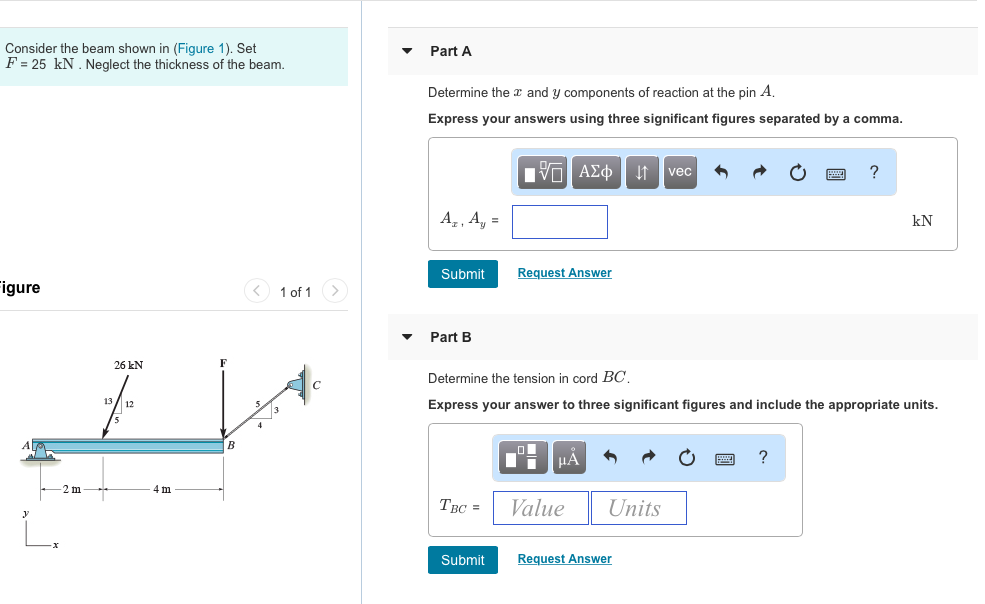This screenshot has height=604, width=985.
Task: Open Request Answer for Part B
Action: [564, 559]
